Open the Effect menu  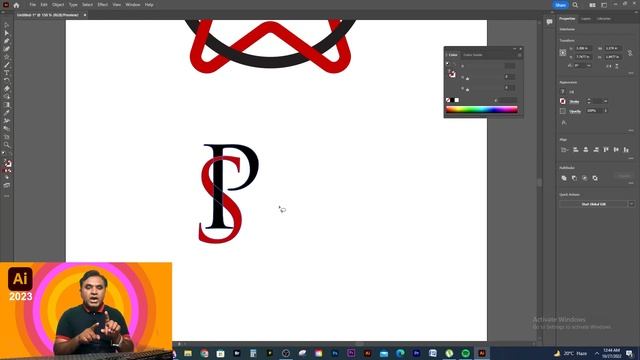pos(102,5)
